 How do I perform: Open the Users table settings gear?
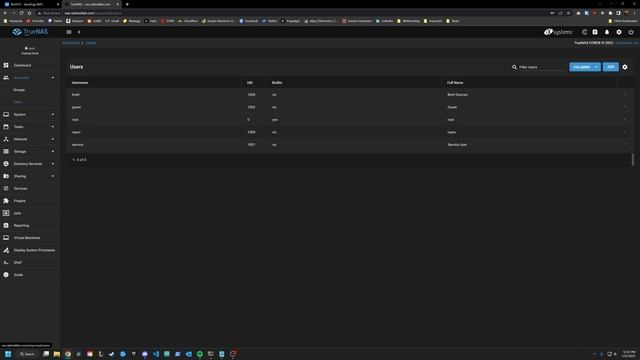(625, 67)
